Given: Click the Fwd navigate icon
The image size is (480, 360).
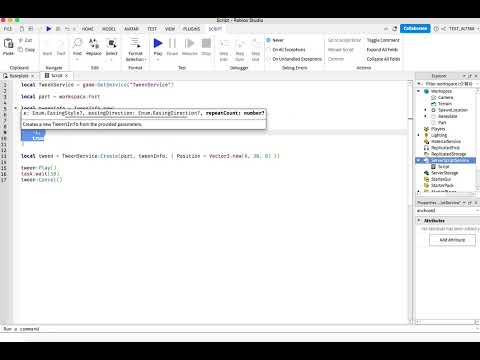Looking at the screenshot, I should tap(61, 43).
